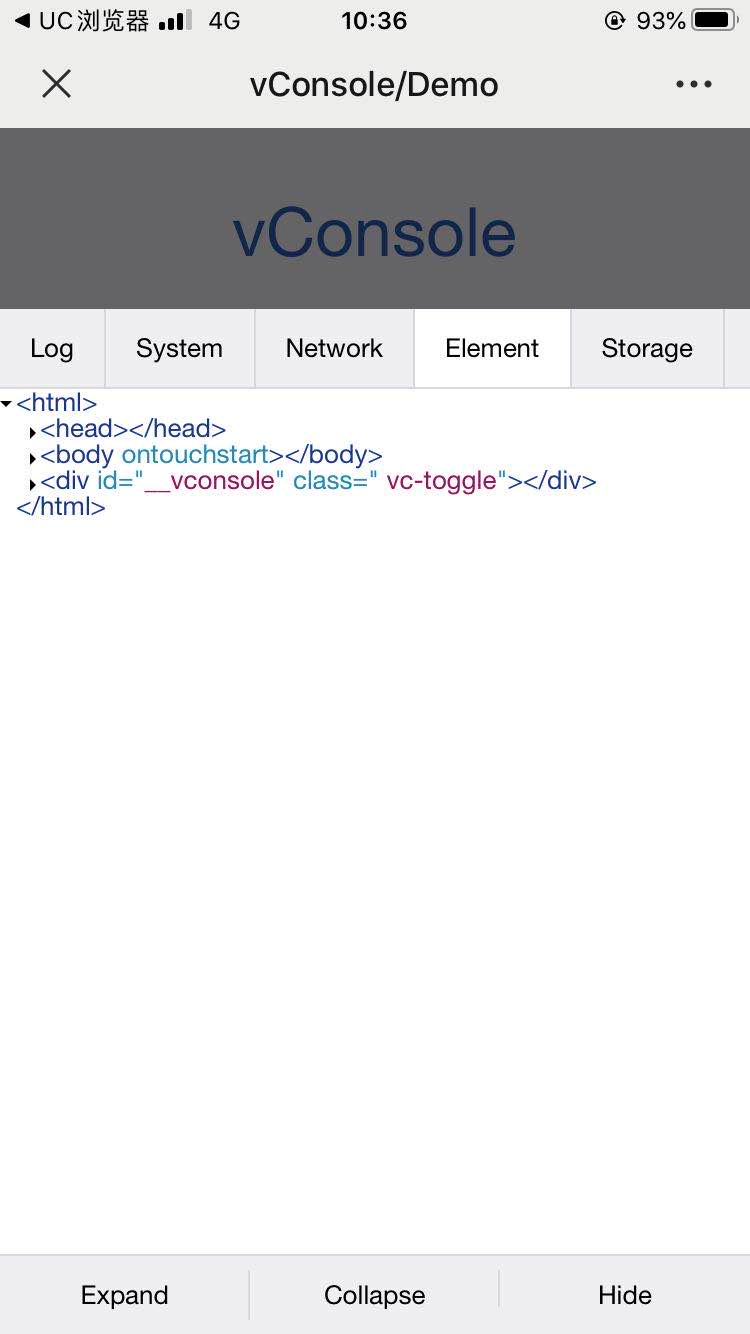Tap the rotation lock status icon
750x1334 pixels.
[x=615, y=20]
